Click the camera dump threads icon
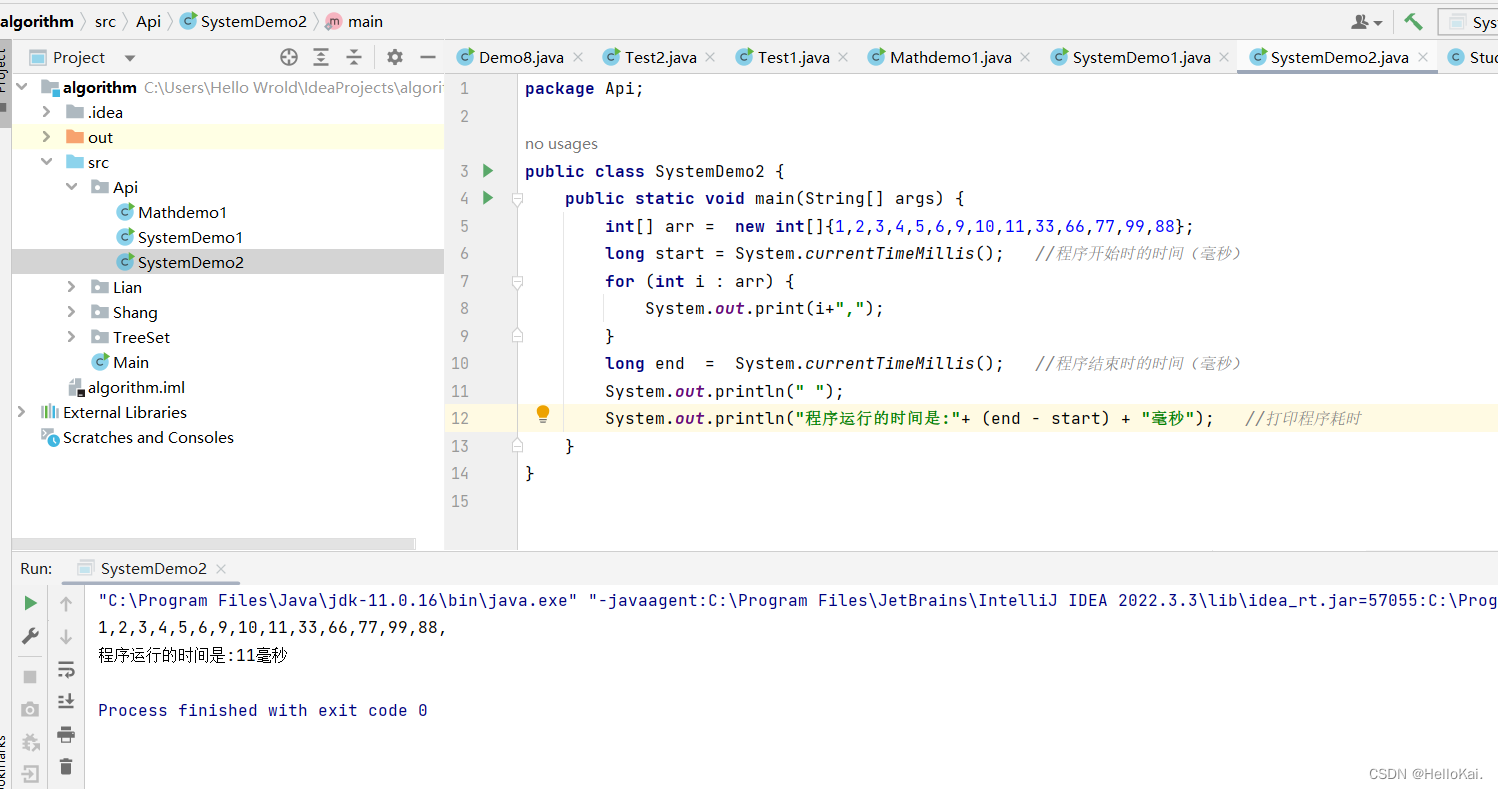The image size is (1498, 789). 30,709
